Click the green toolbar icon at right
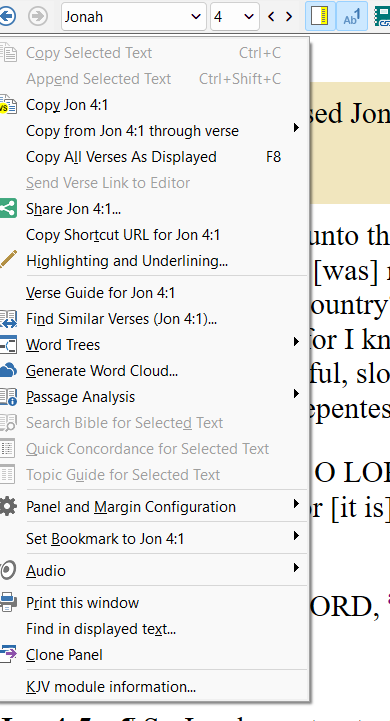 click(382, 16)
